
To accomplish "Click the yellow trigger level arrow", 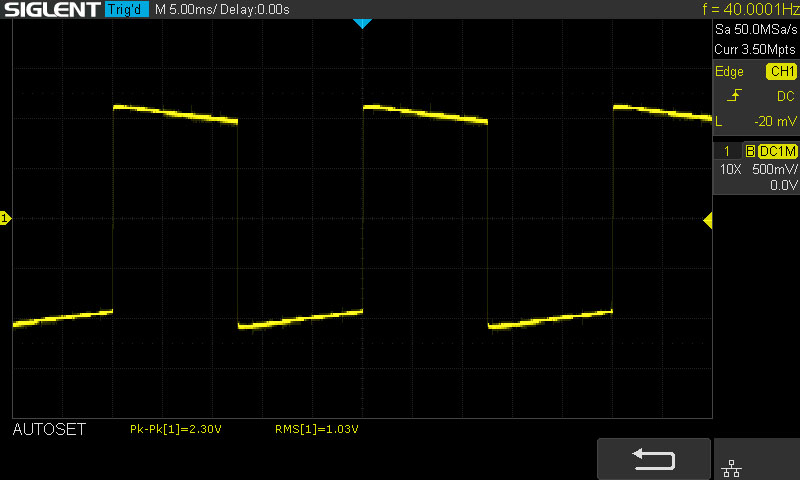I will (x=708, y=220).
